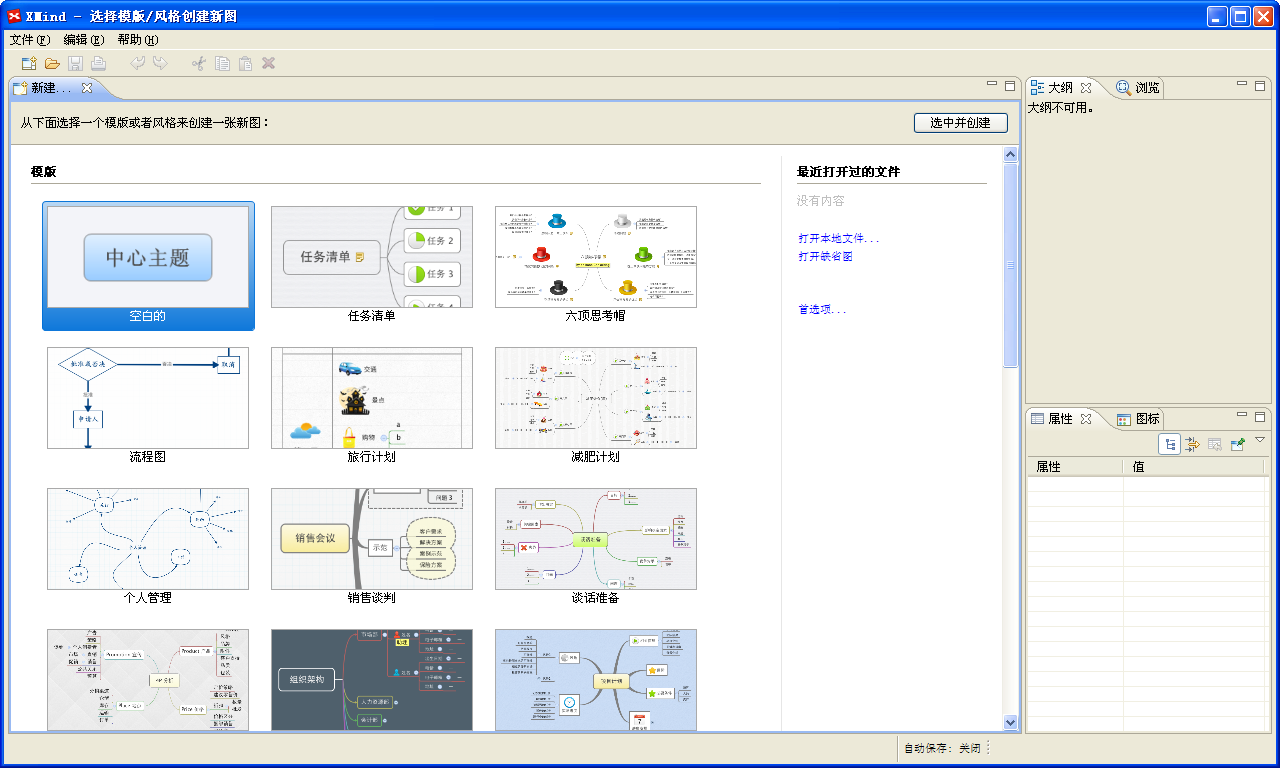Click the Undo arrow icon
The height and width of the screenshot is (768, 1280).
[x=138, y=63]
